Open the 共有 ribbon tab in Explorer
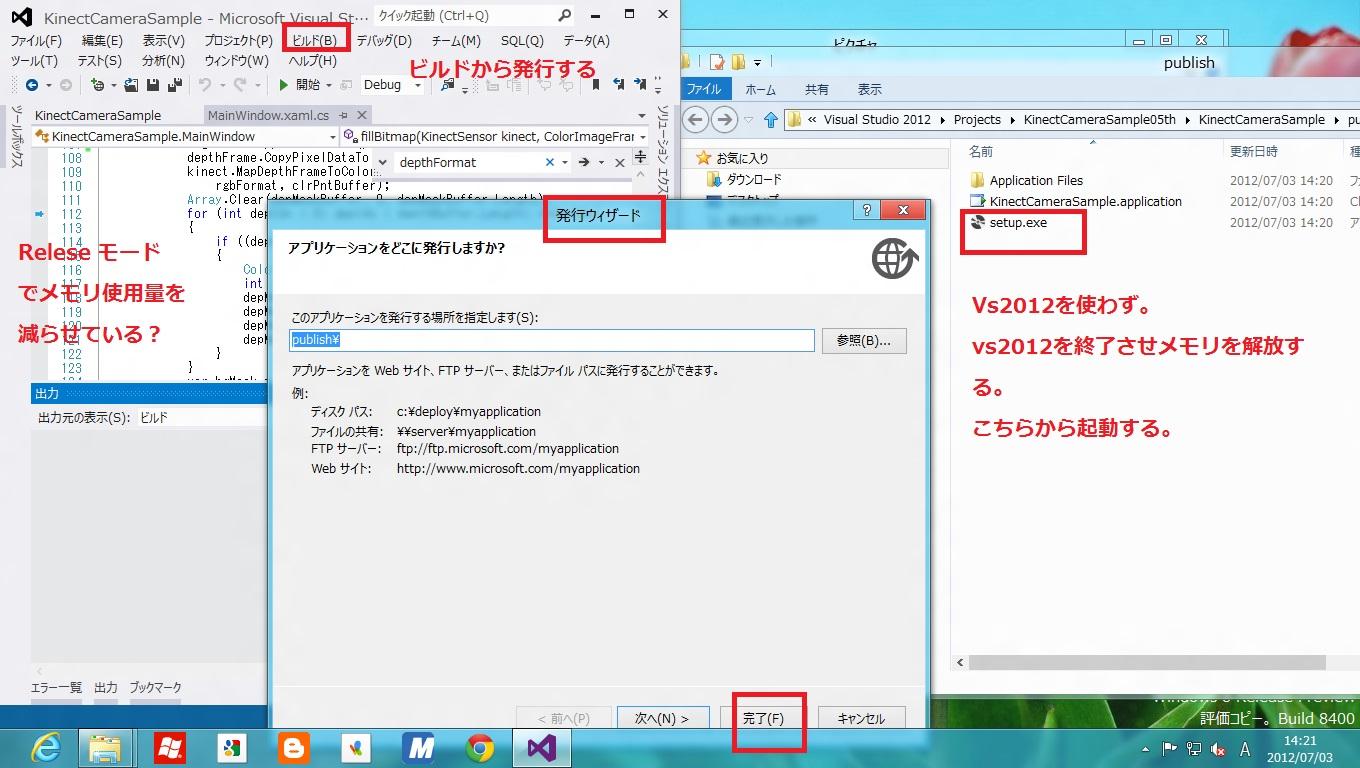The height and width of the screenshot is (768, 1360). [817, 89]
